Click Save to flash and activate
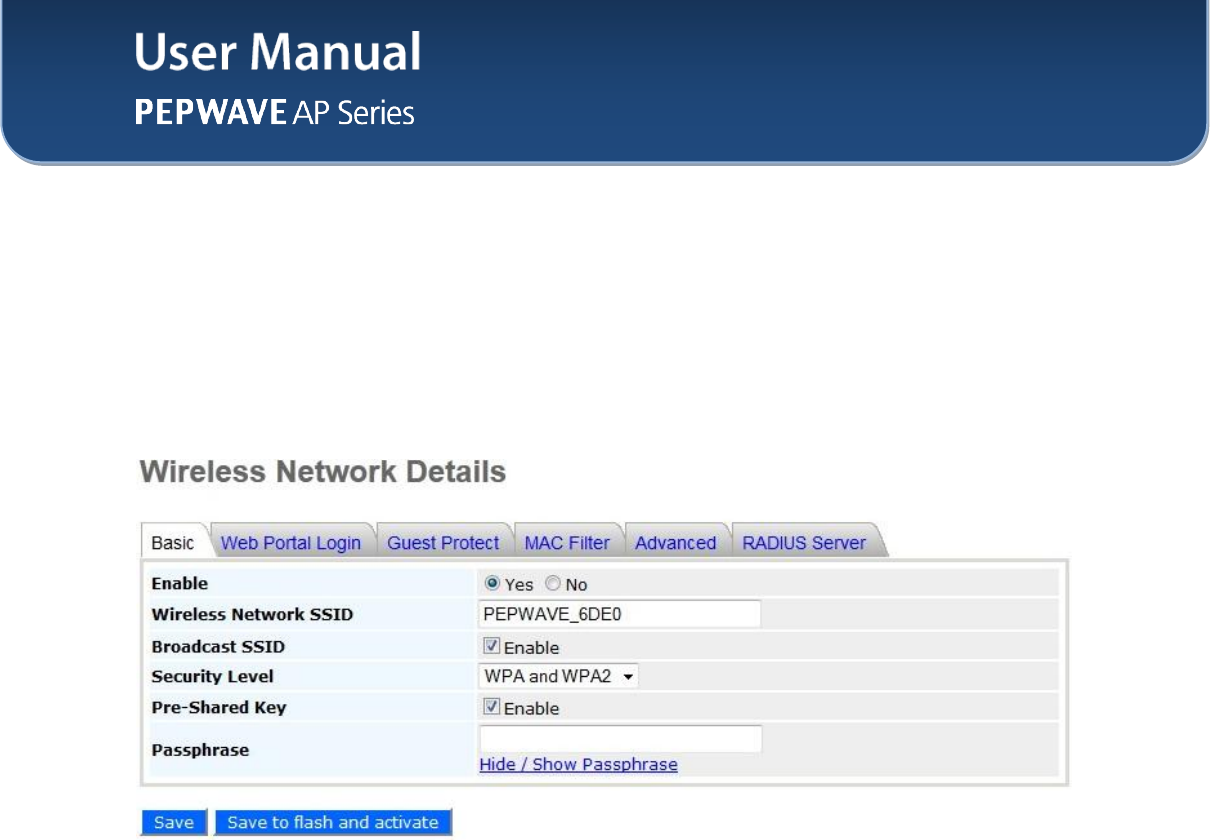 pyautogui.click(x=333, y=822)
